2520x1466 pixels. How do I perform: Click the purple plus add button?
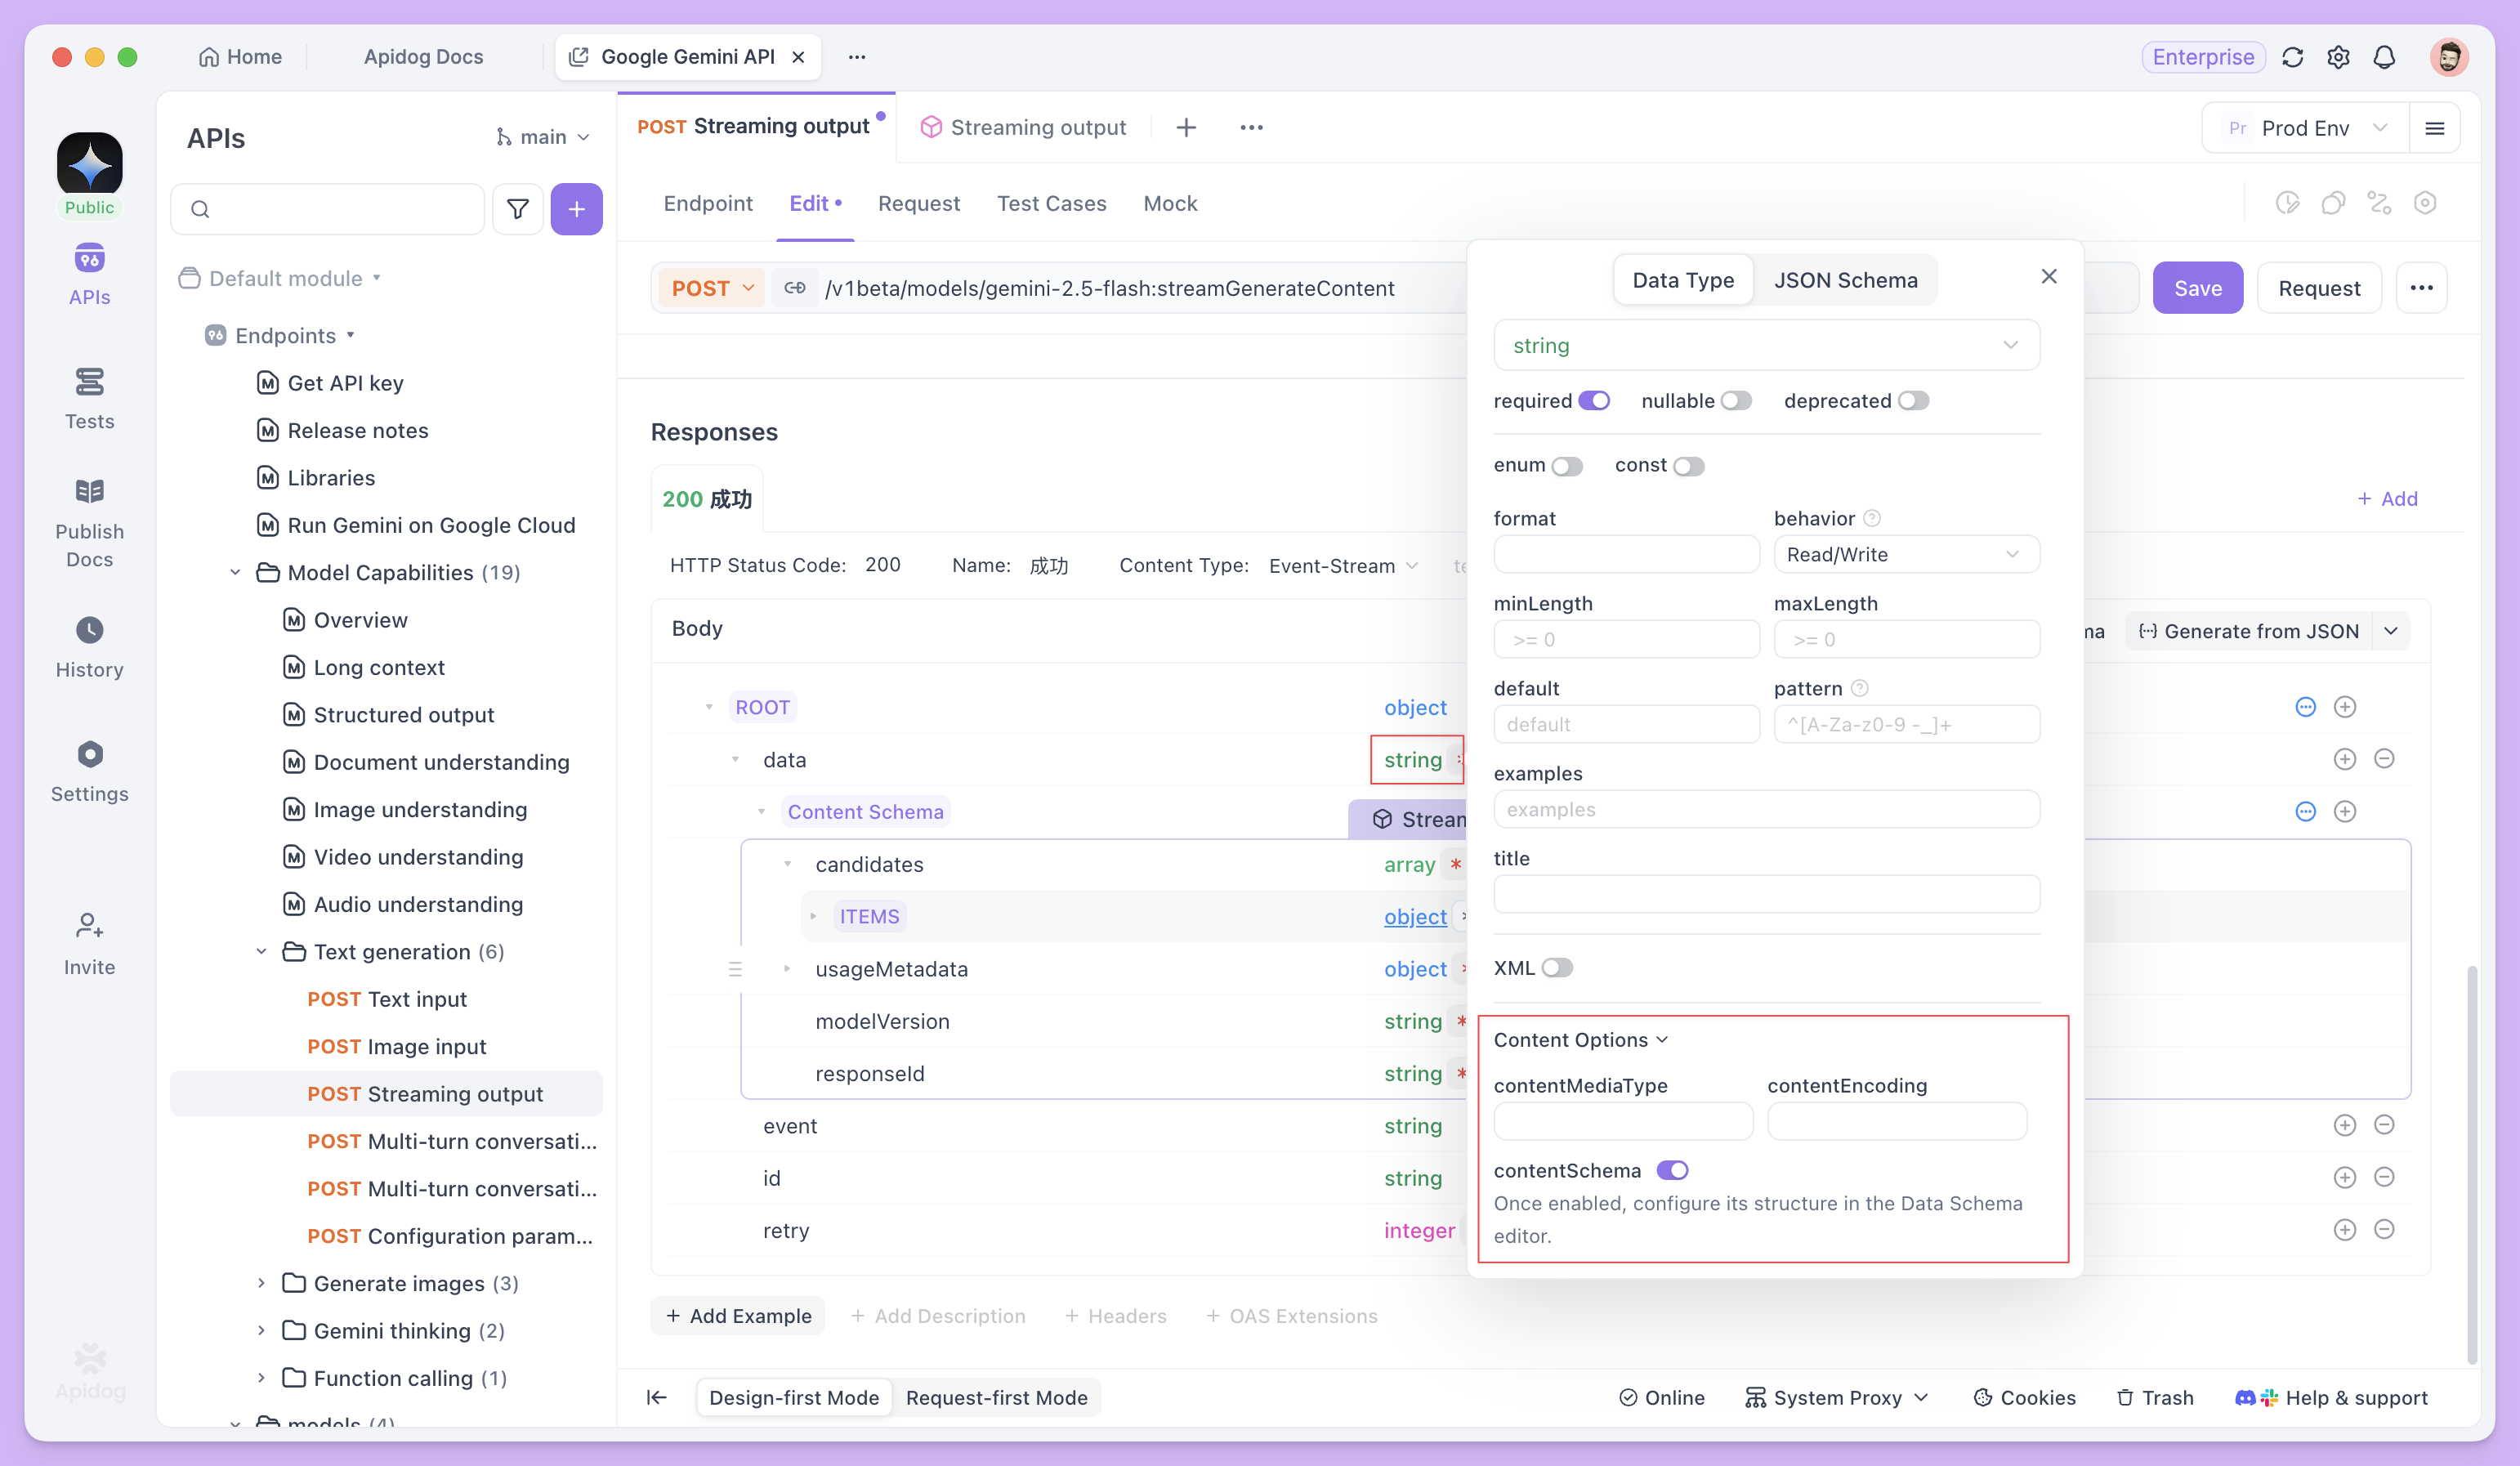coord(576,209)
